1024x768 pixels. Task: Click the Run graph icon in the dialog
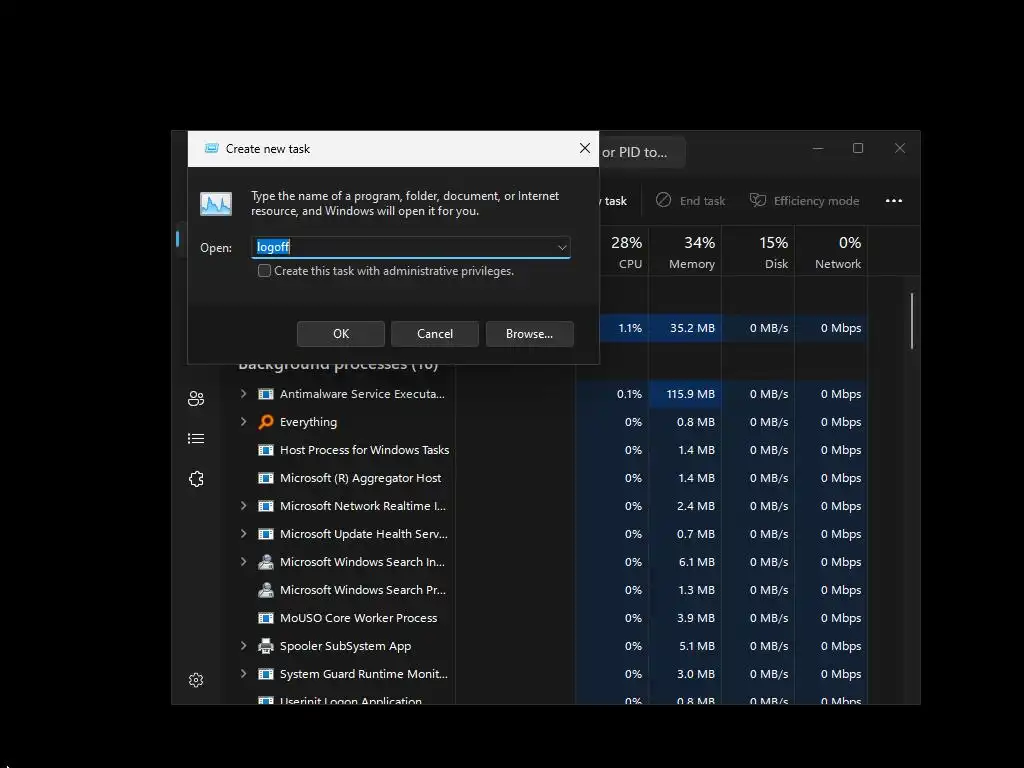pyautogui.click(x=216, y=204)
